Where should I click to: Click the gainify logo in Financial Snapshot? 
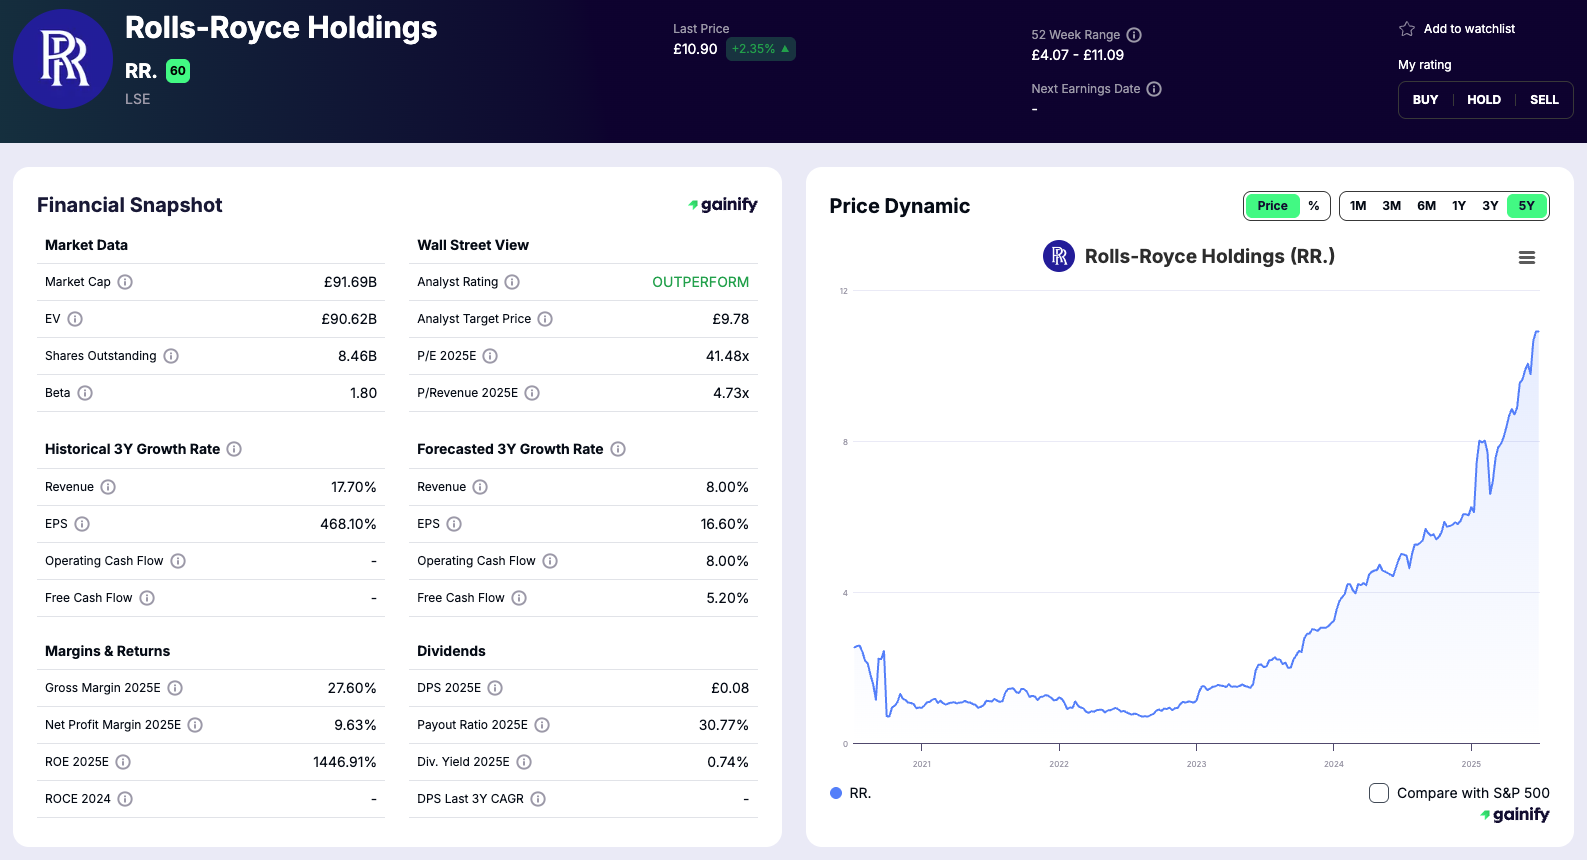click(723, 204)
